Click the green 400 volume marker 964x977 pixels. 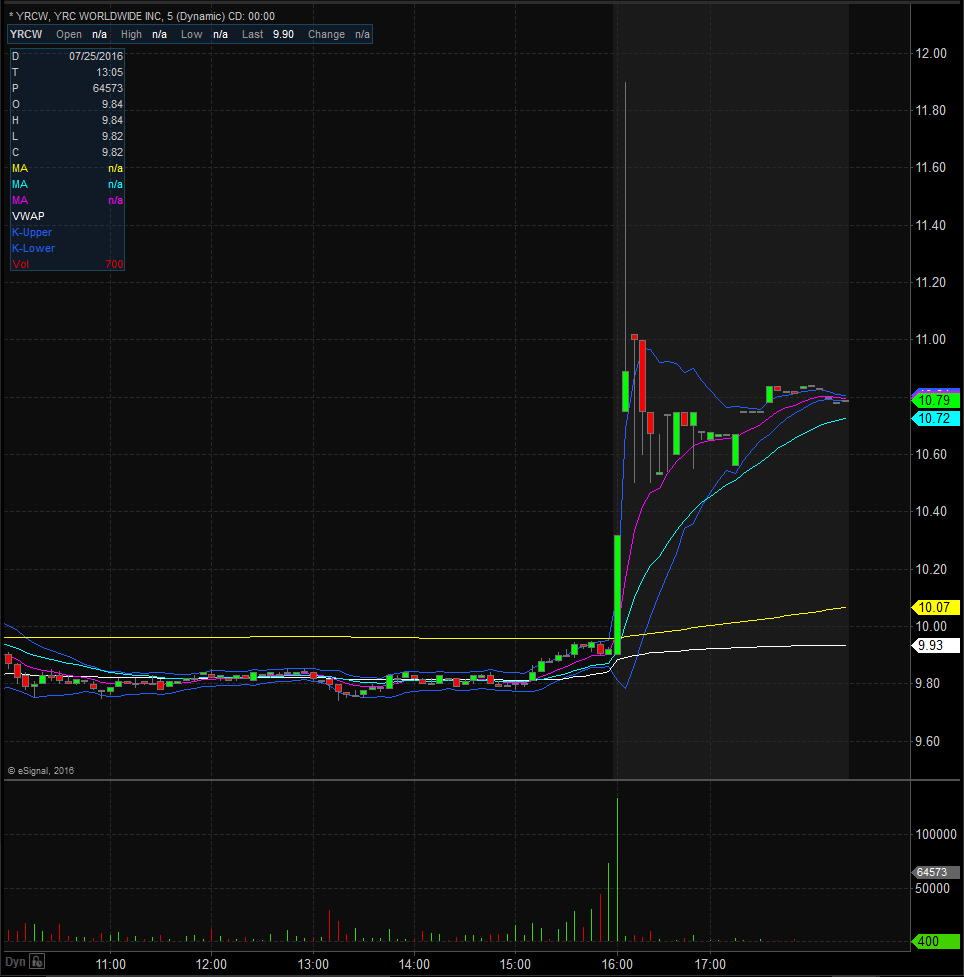932,942
